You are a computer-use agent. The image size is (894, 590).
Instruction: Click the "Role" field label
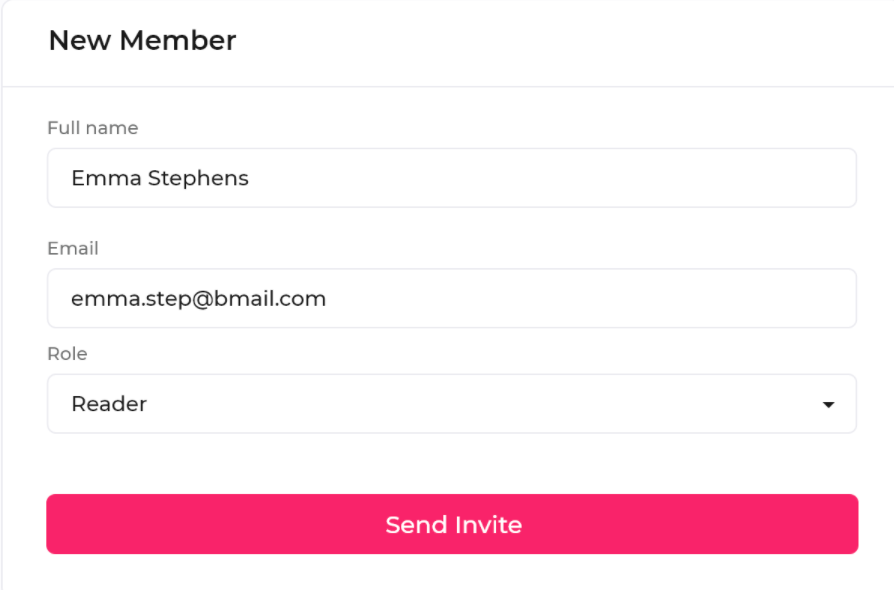click(67, 354)
